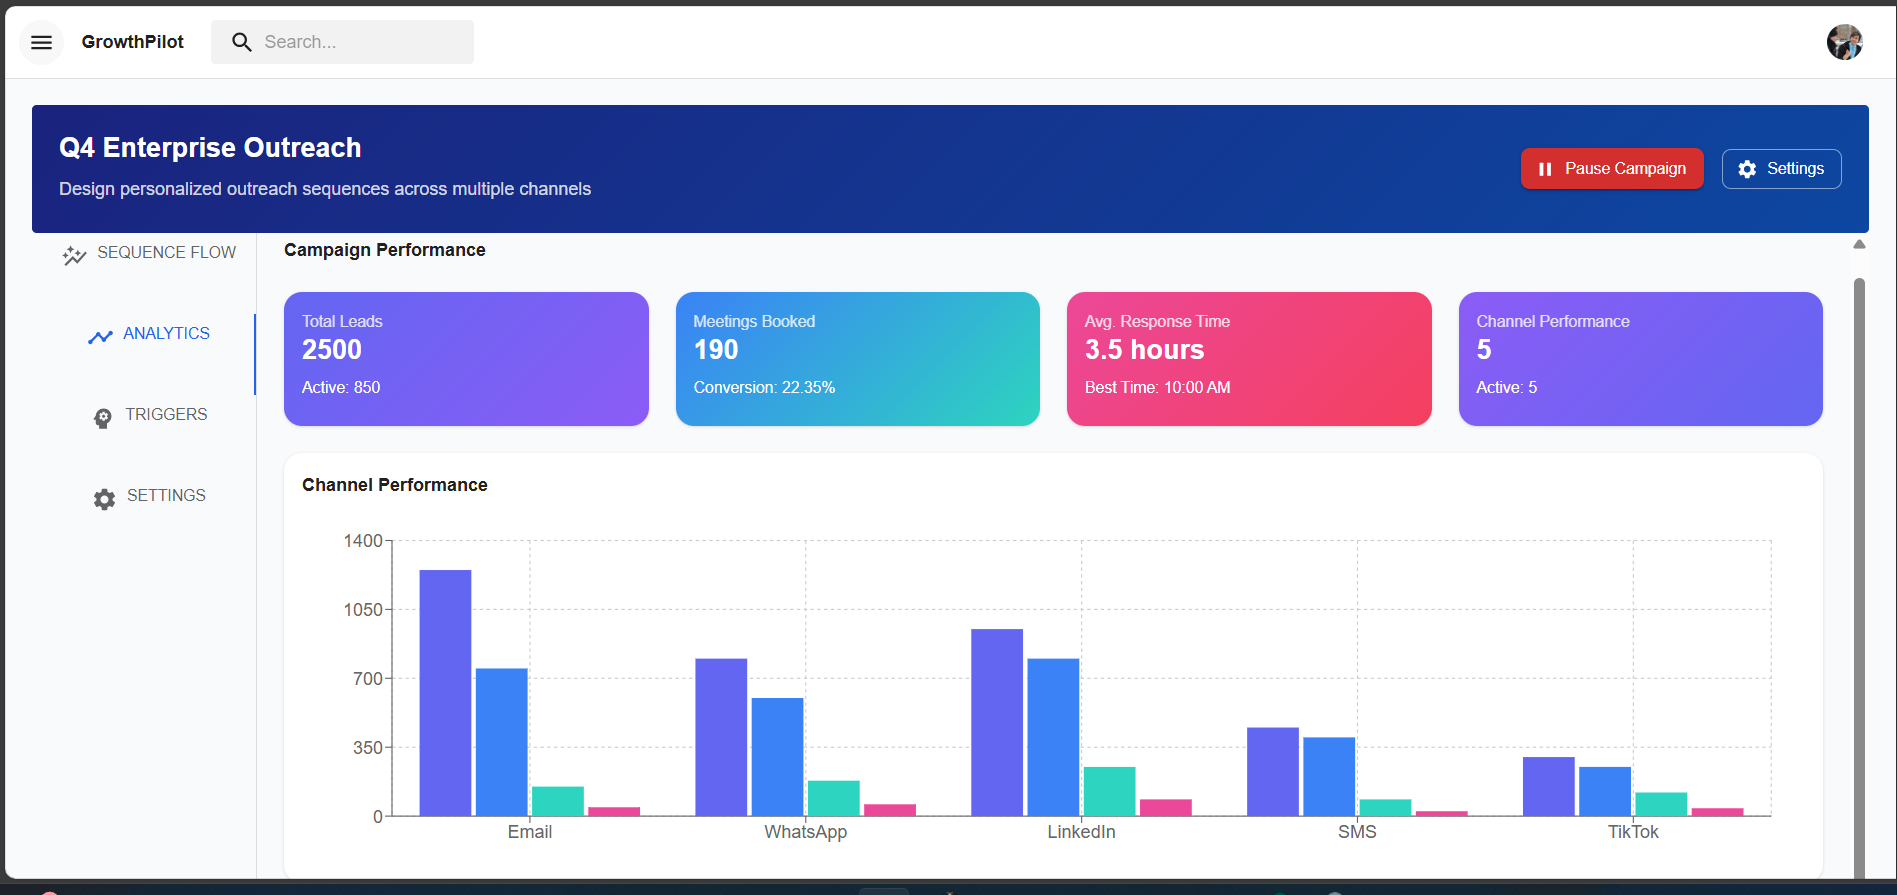Click the GrowthPilot brand name

133,42
